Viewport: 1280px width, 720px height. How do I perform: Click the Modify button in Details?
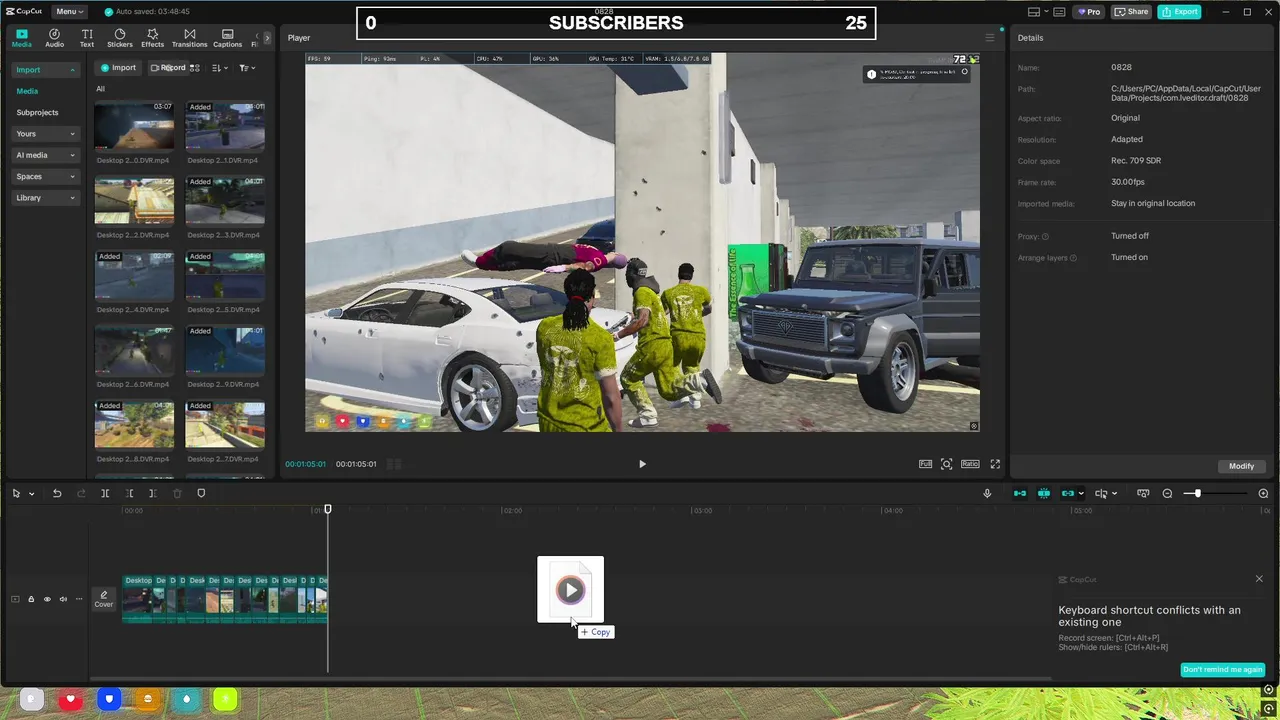pos(1241,466)
